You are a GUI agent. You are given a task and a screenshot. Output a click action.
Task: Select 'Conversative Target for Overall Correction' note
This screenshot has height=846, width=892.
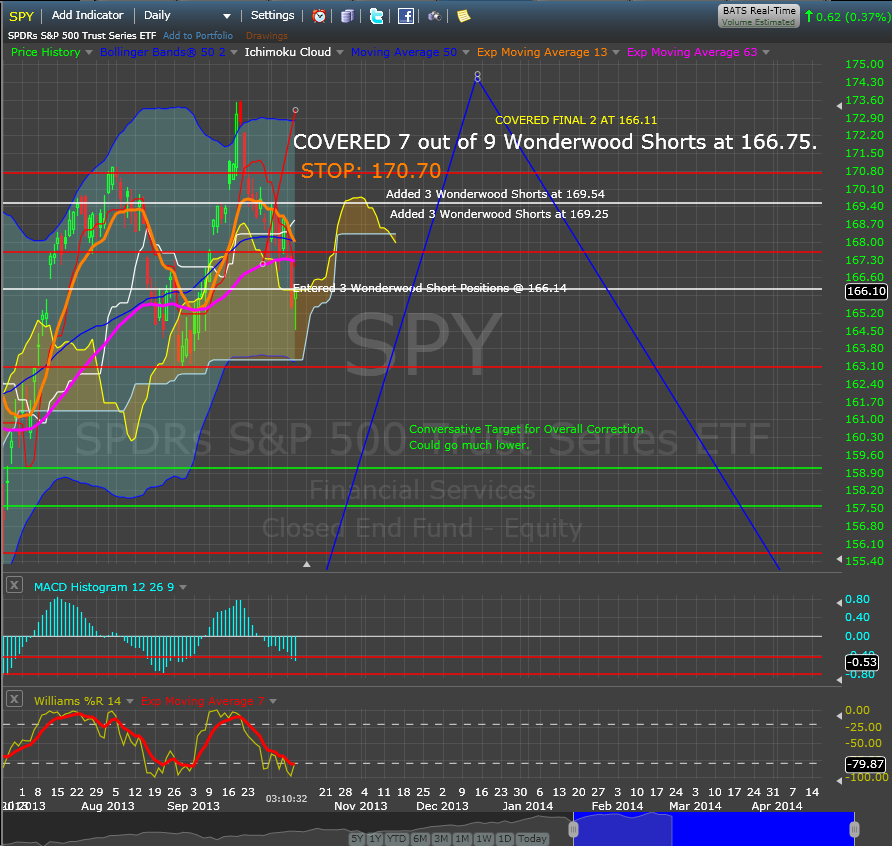click(526, 429)
